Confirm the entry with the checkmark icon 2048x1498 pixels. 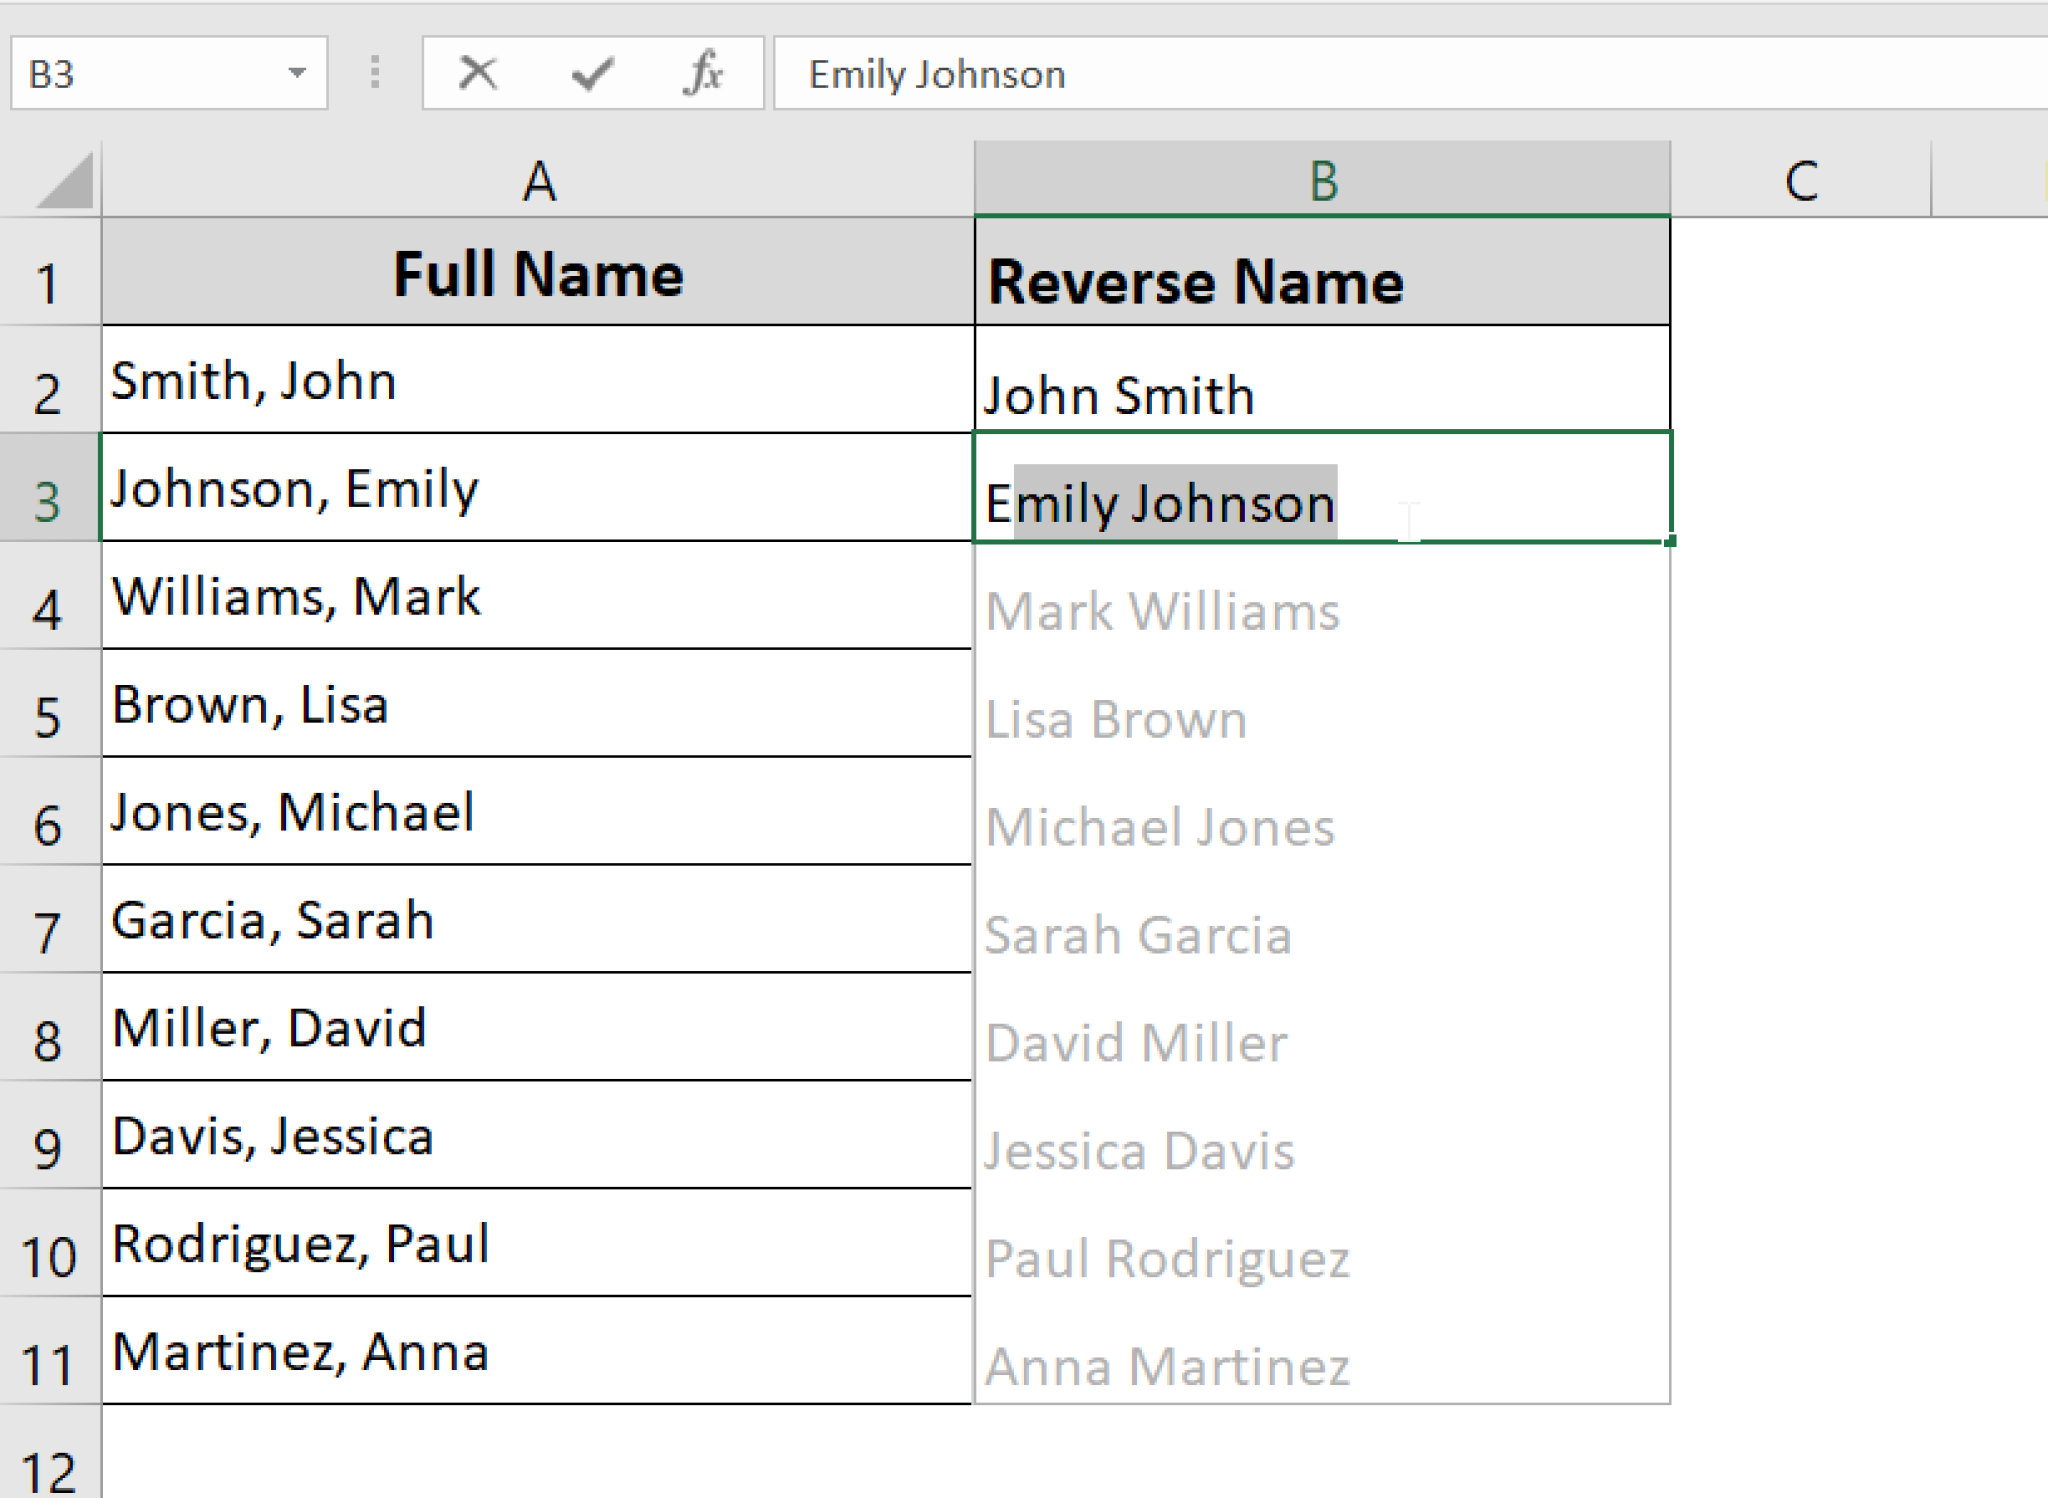[x=592, y=72]
